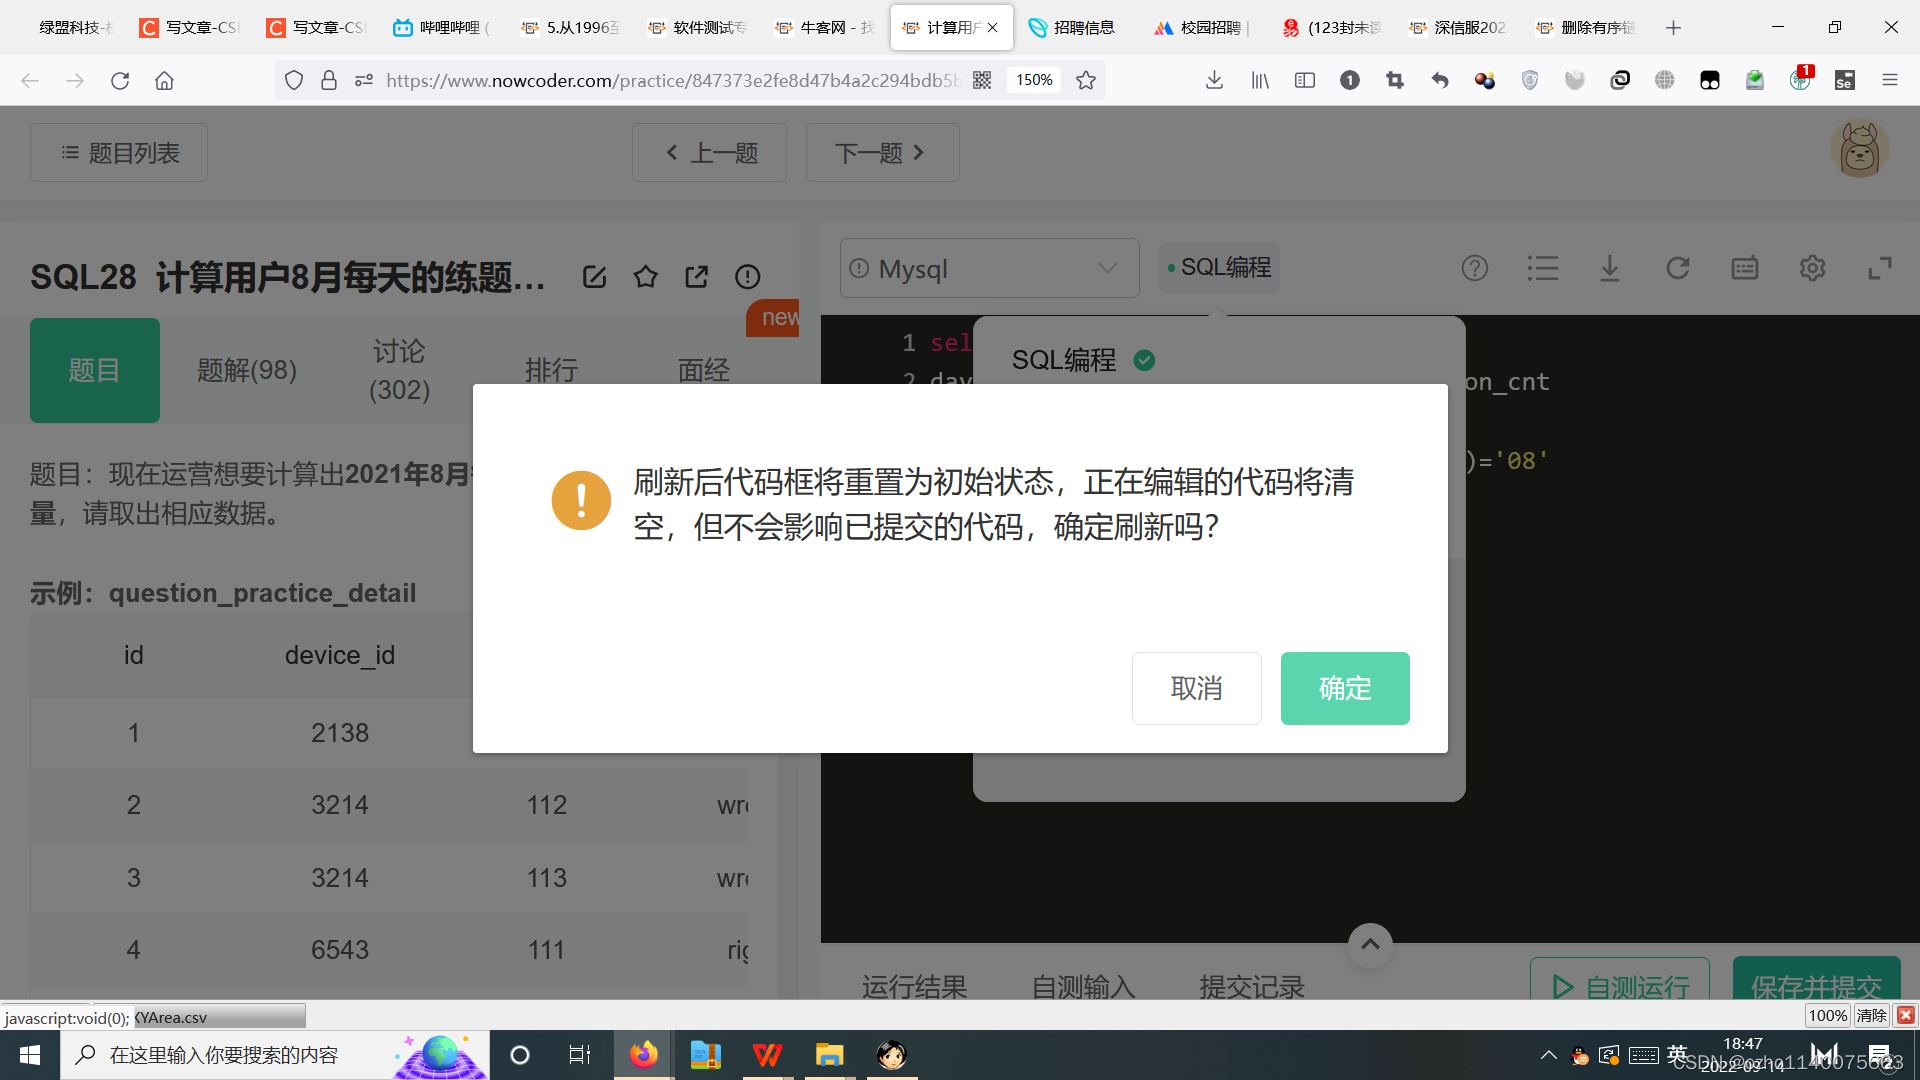This screenshot has height=1080, width=1920.
Task: Open the editor help question mark icon
Action: tap(1474, 268)
